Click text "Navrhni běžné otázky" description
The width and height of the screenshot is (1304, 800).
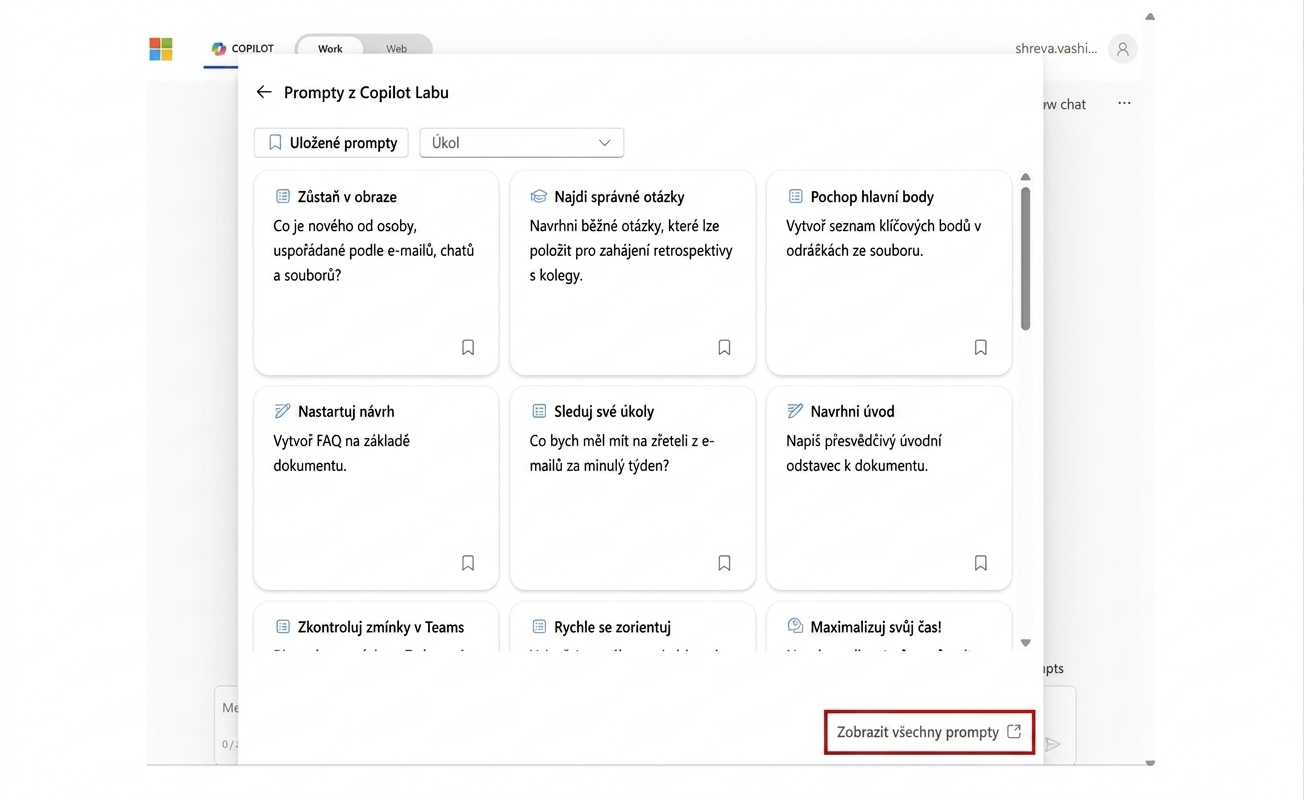pos(631,250)
